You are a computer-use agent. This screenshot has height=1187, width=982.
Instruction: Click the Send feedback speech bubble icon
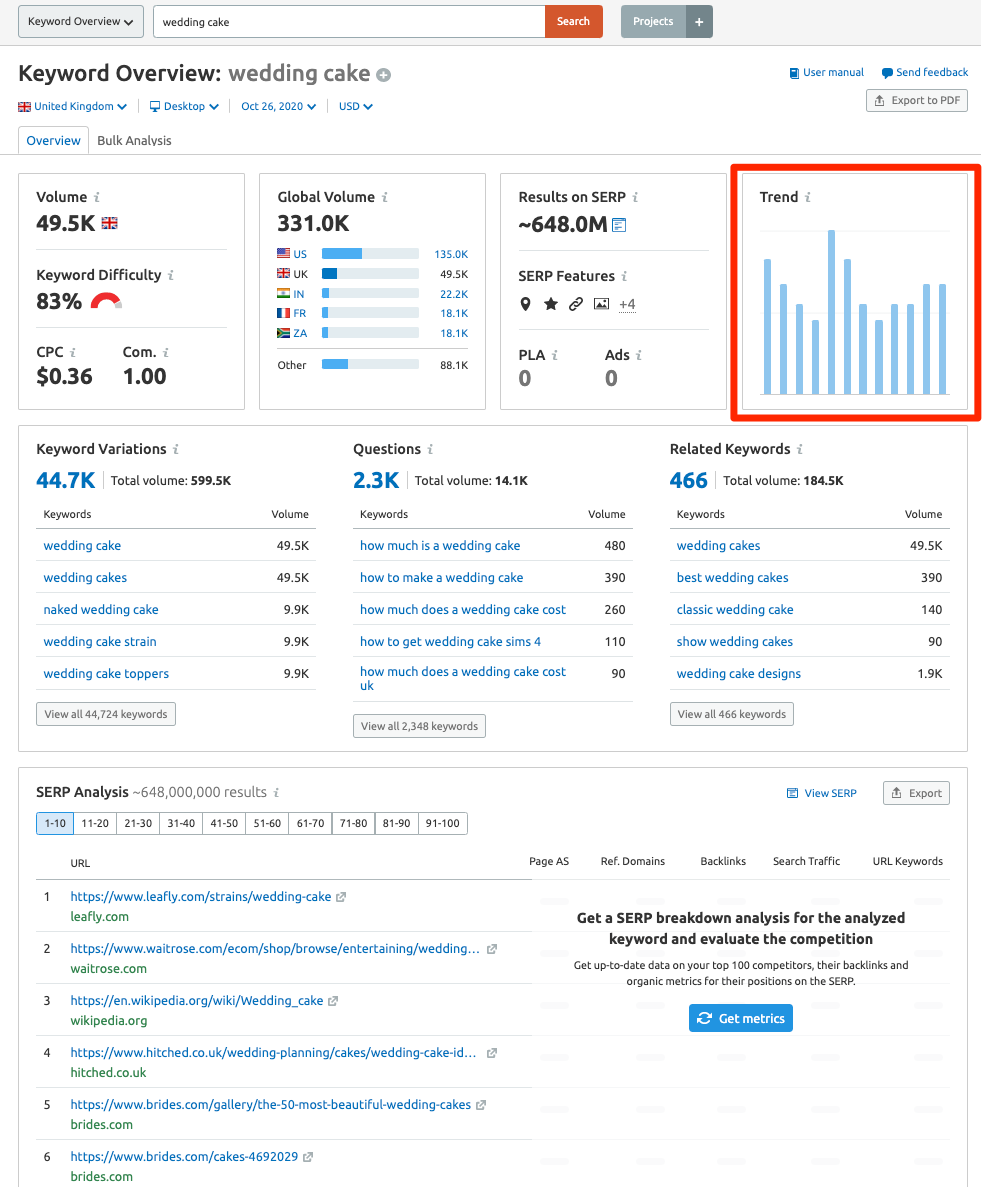pos(886,72)
